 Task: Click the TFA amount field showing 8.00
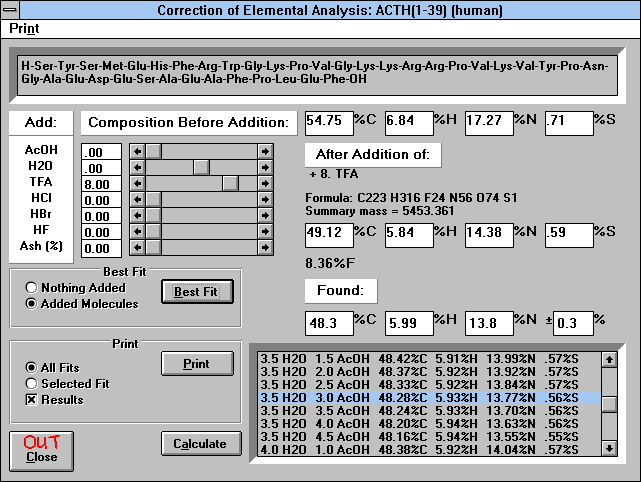click(101, 184)
